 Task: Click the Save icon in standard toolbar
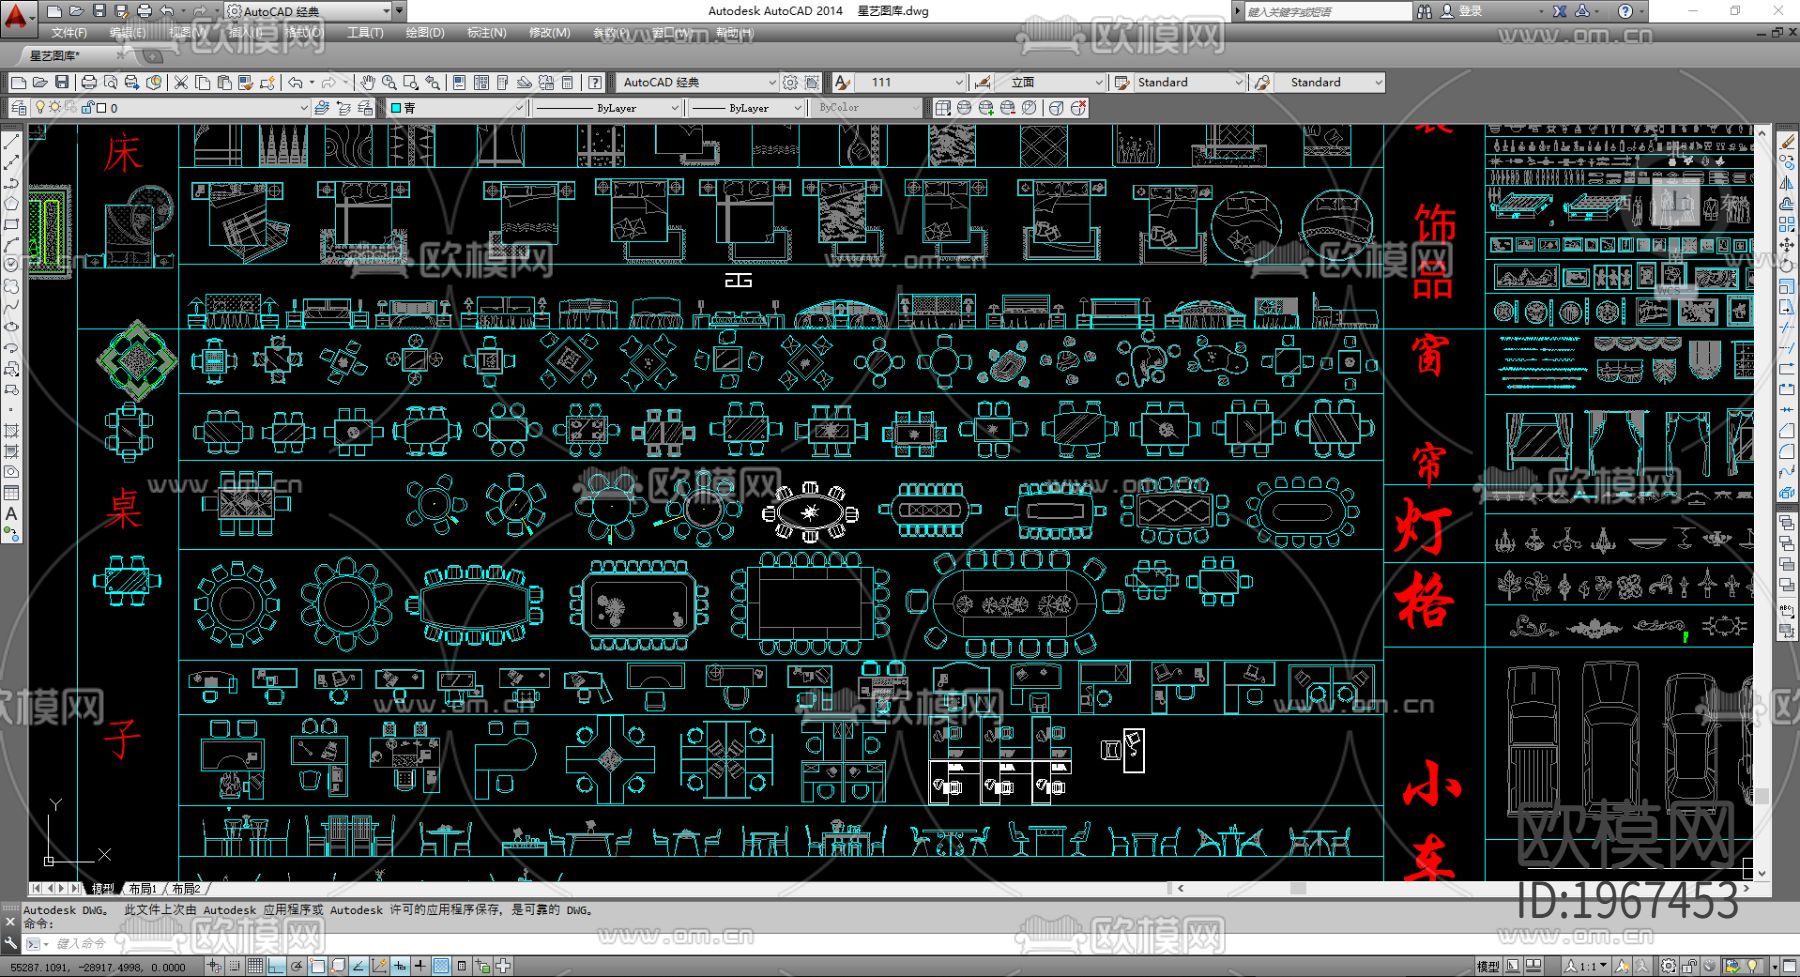pyautogui.click(x=62, y=82)
